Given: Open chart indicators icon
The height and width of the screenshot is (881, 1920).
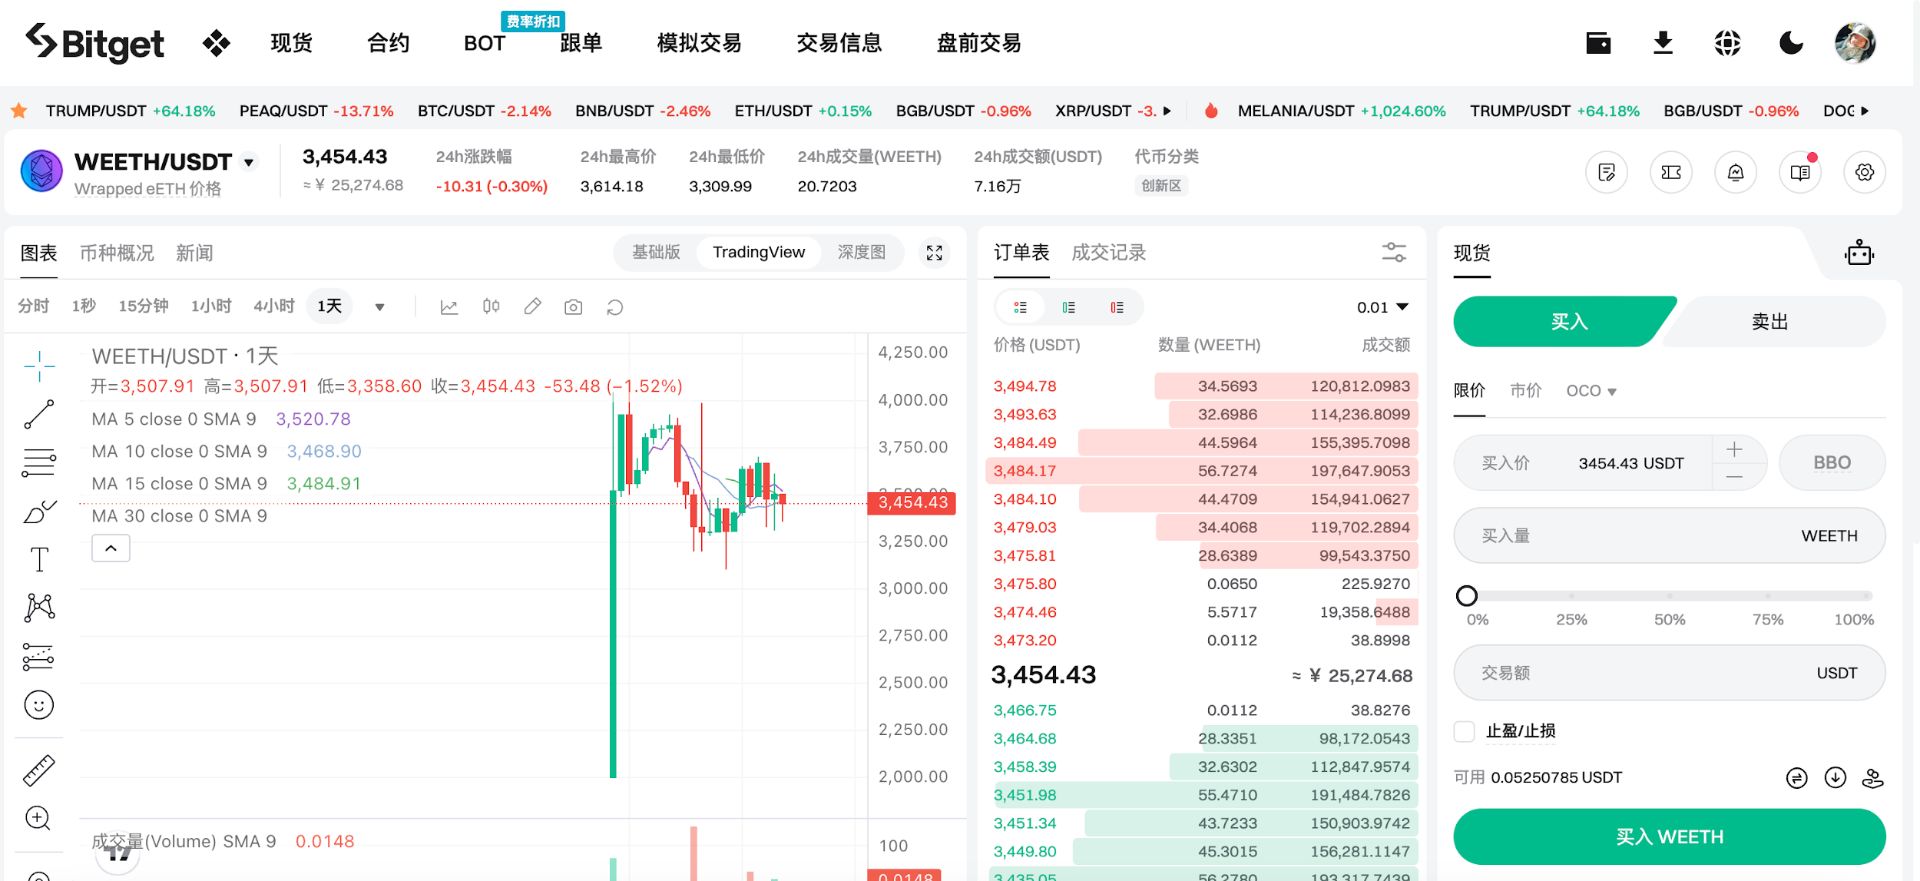Looking at the screenshot, I should pos(449,307).
